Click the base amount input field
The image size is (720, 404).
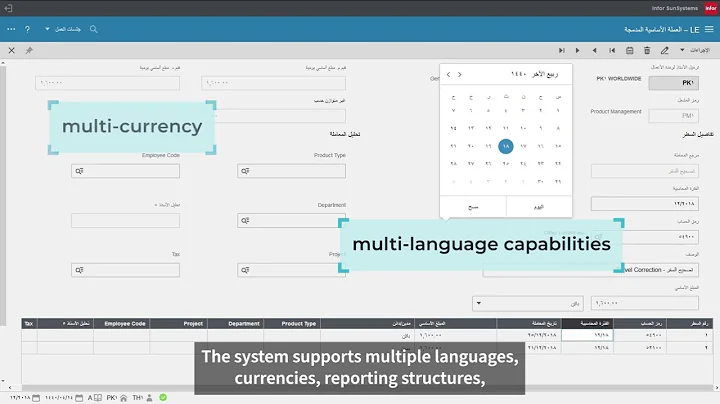pyautogui.click(x=645, y=303)
